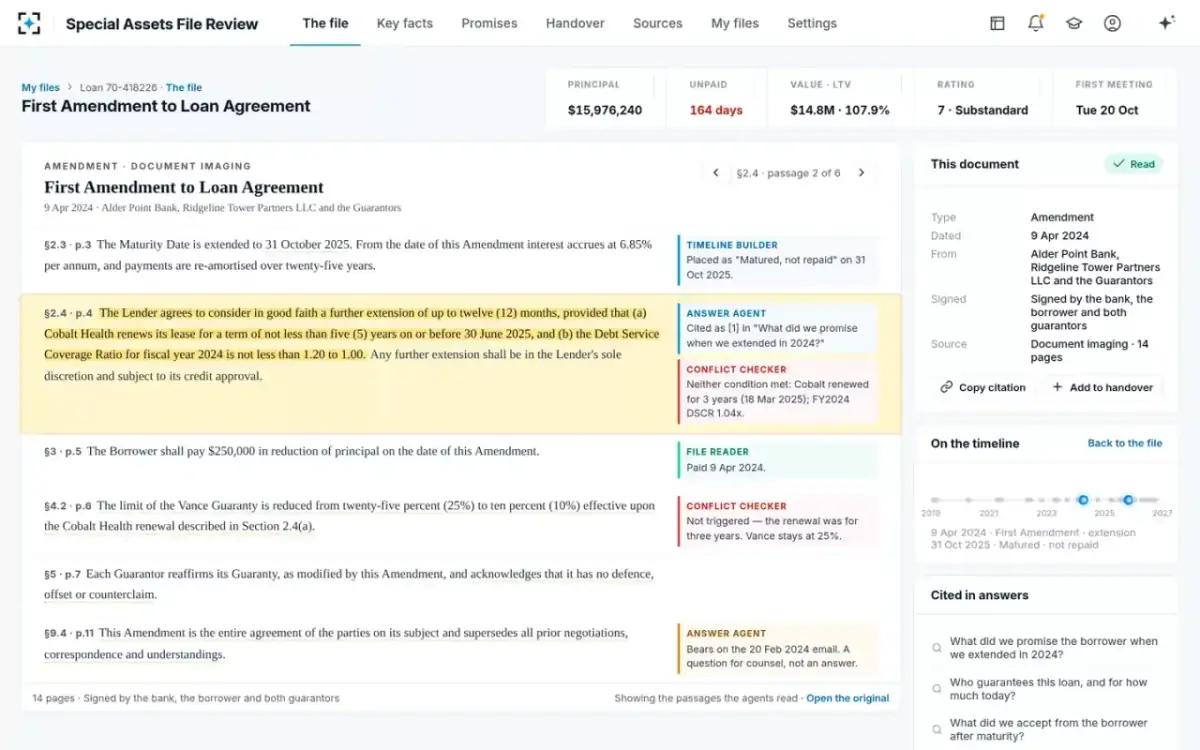Click Add to handover button
This screenshot has width=1200, height=750.
pyautogui.click(x=1103, y=387)
